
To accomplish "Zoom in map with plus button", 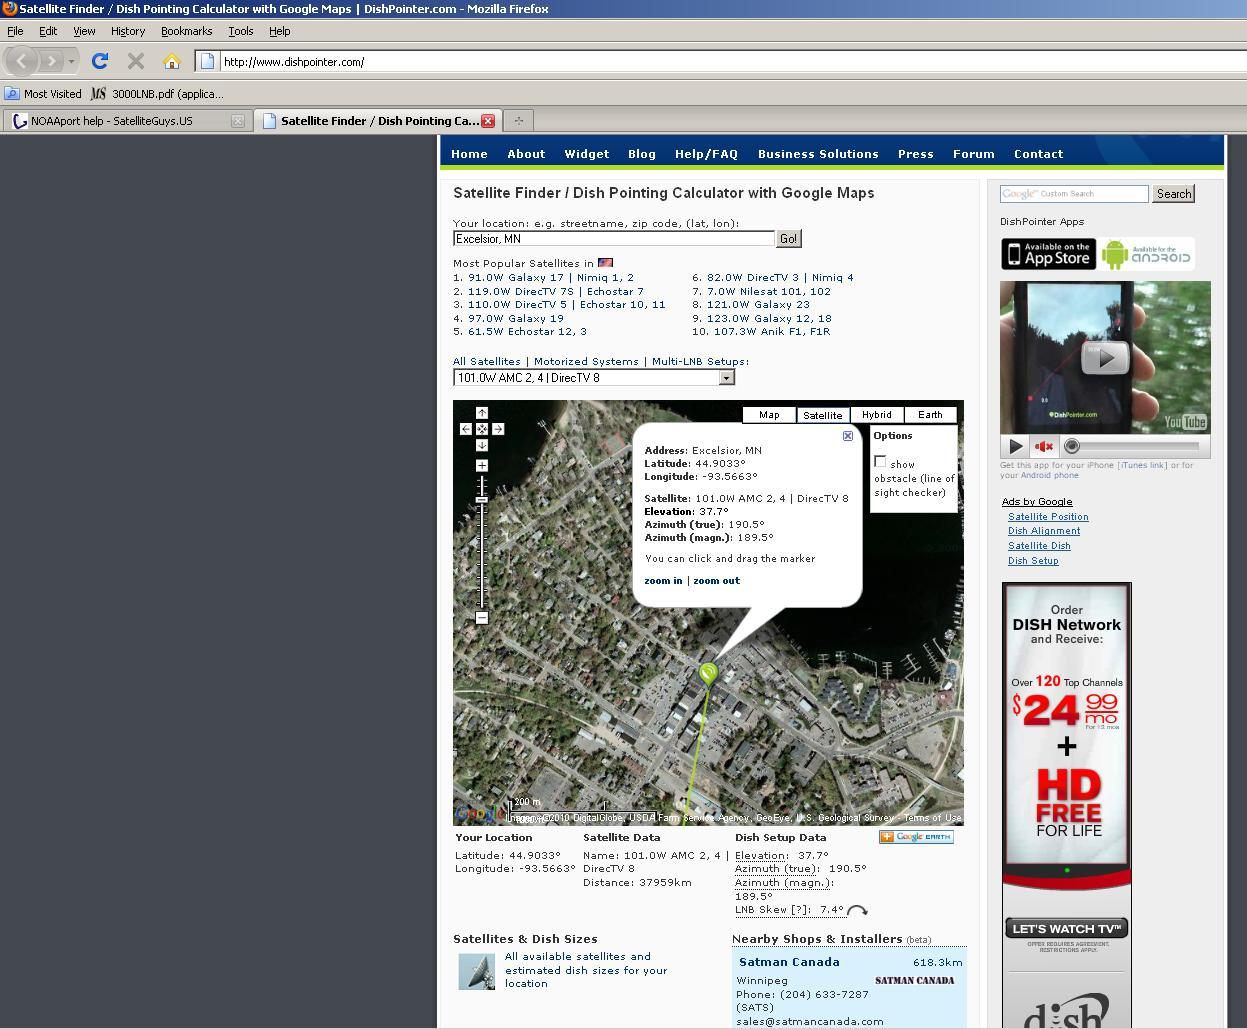I will pos(482,466).
